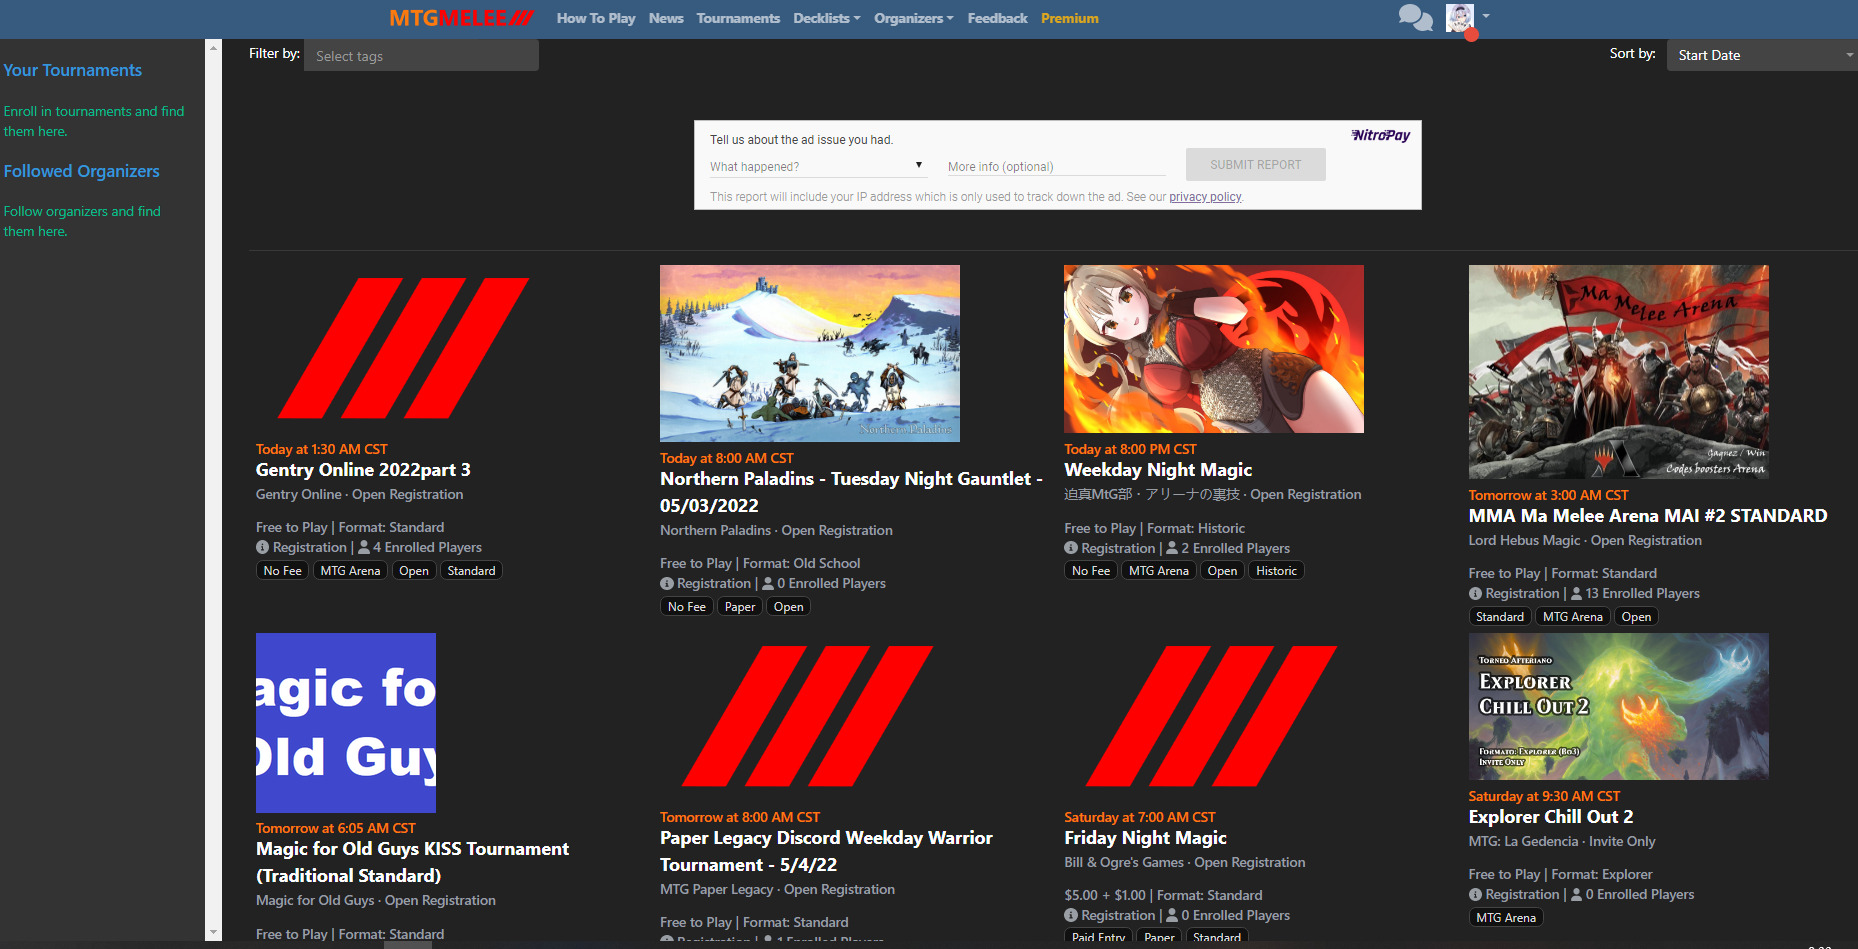Open the Northern Paladins tournament thumbnail
1858x949 pixels.
click(809, 353)
